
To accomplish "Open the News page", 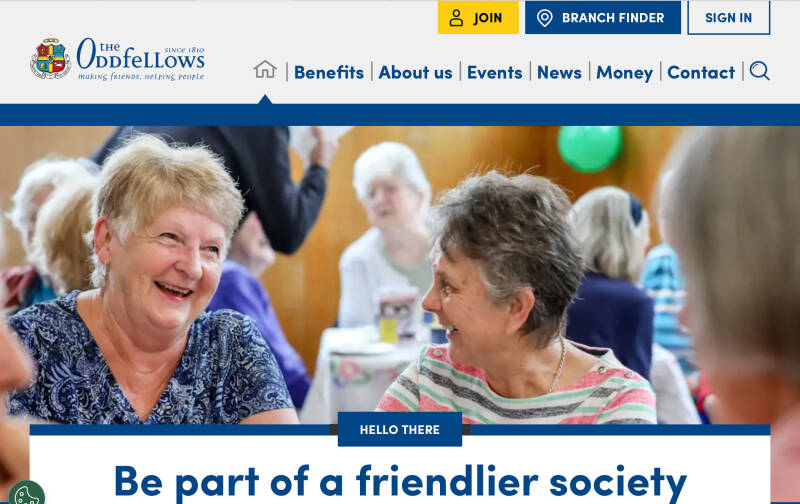I will click(x=559, y=72).
